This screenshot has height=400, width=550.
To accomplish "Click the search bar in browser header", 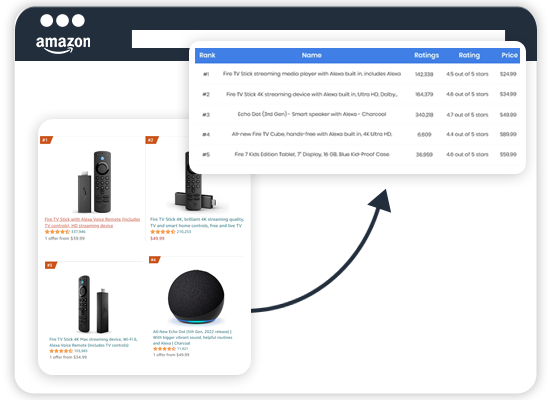I will [318, 39].
